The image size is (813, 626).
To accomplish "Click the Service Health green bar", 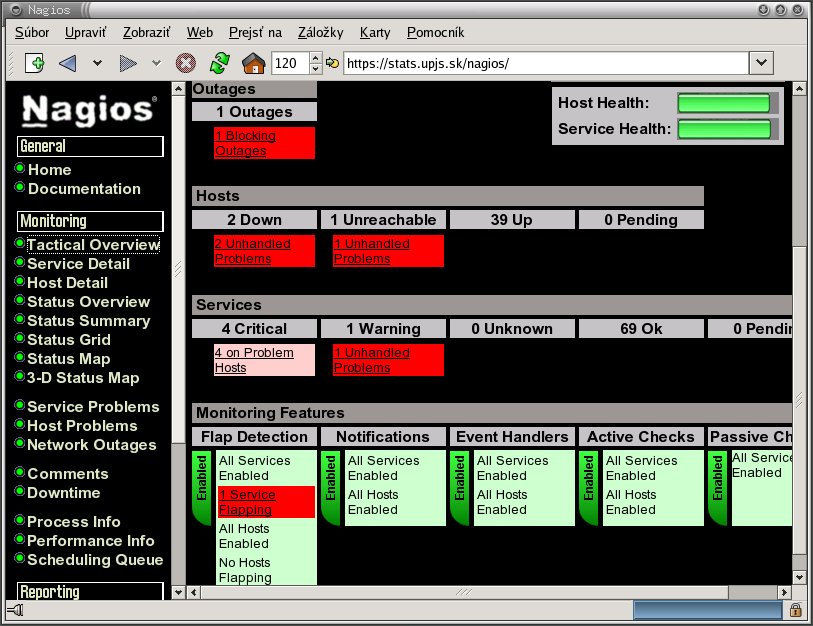I will (724, 129).
